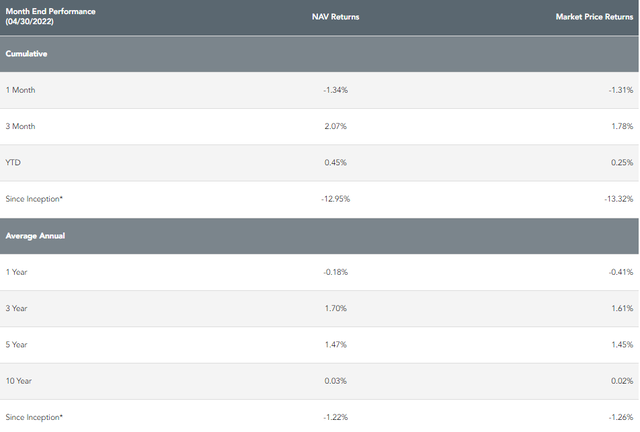Screen dimensions: 640x432
Task: Select the -1.22% annualized inception value
Action: (x=335, y=417)
